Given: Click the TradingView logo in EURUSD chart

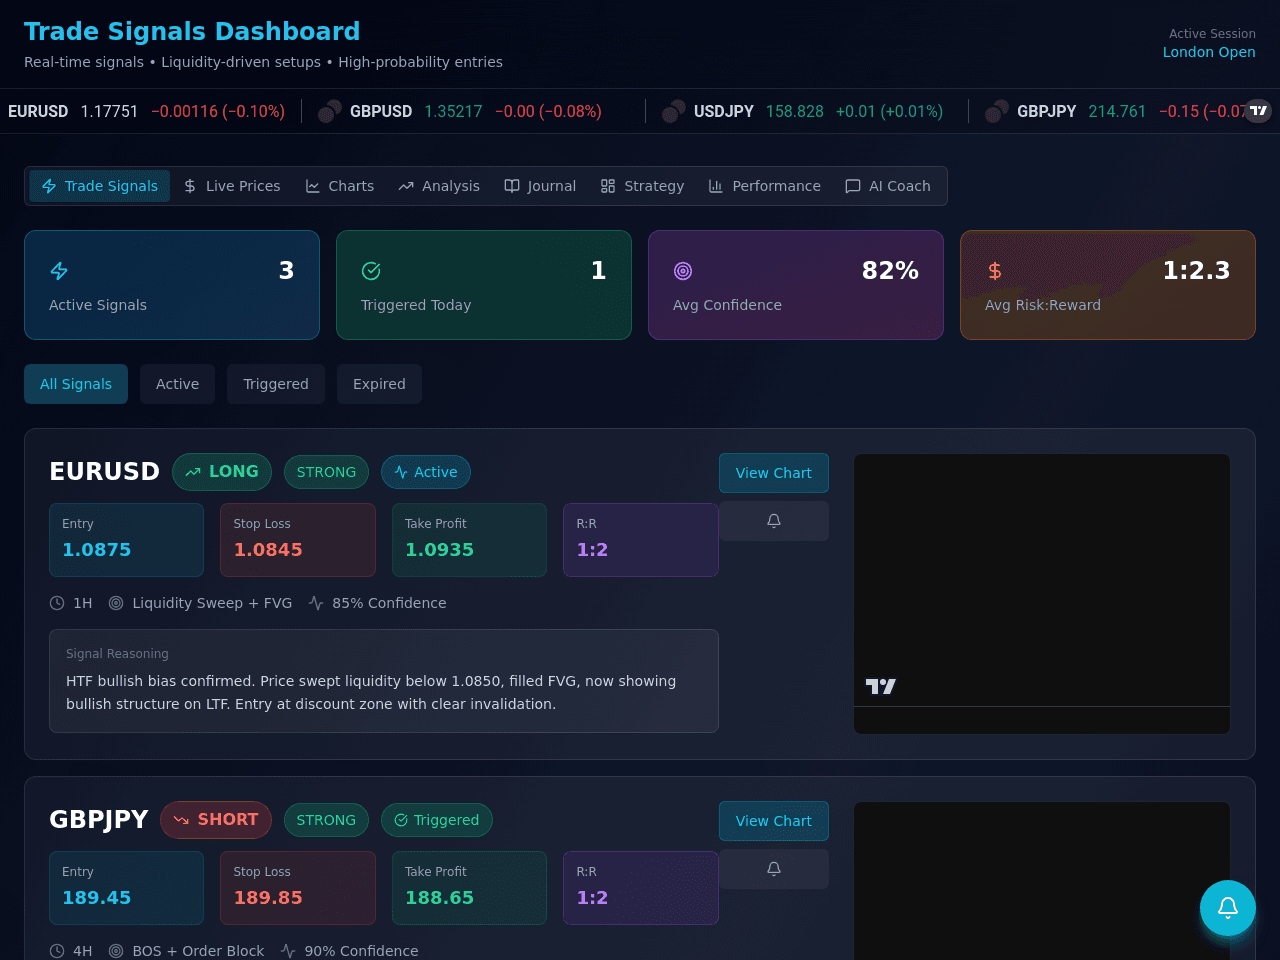Looking at the screenshot, I should pos(880,686).
